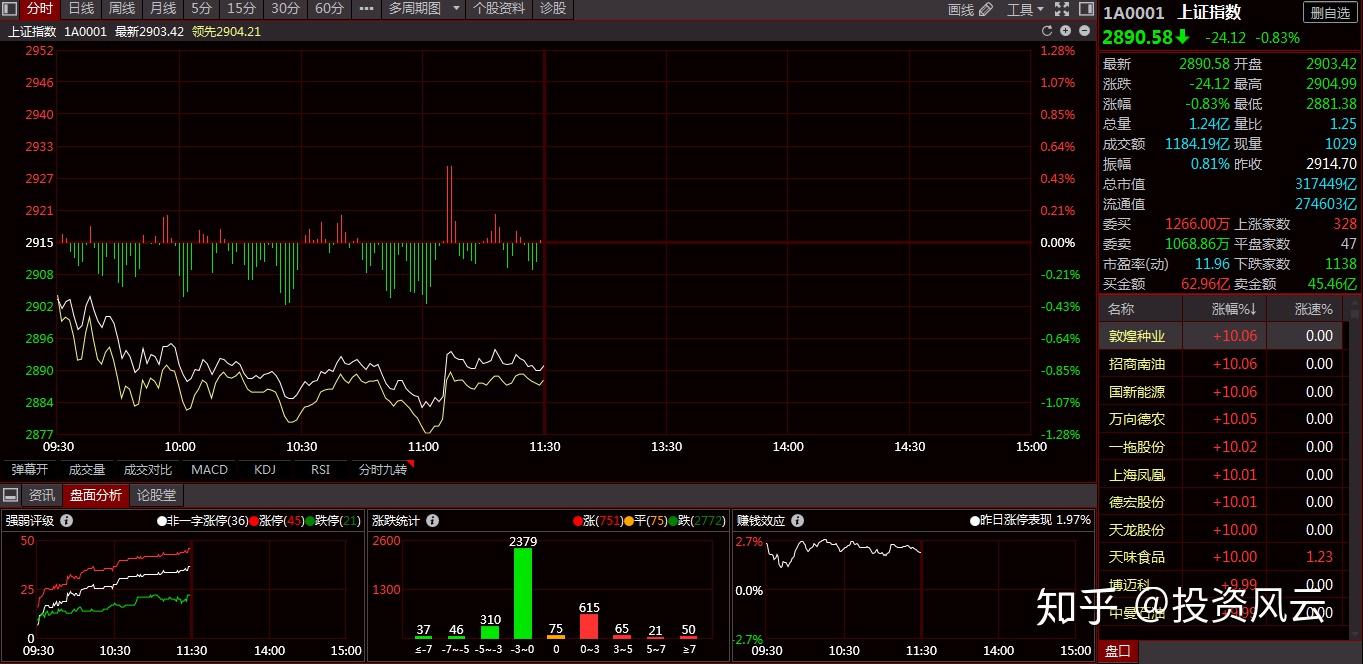This screenshot has width=1363, height=664.
Task: Select 招商南油 in the stock list
Action: pyautogui.click(x=1137, y=364)
